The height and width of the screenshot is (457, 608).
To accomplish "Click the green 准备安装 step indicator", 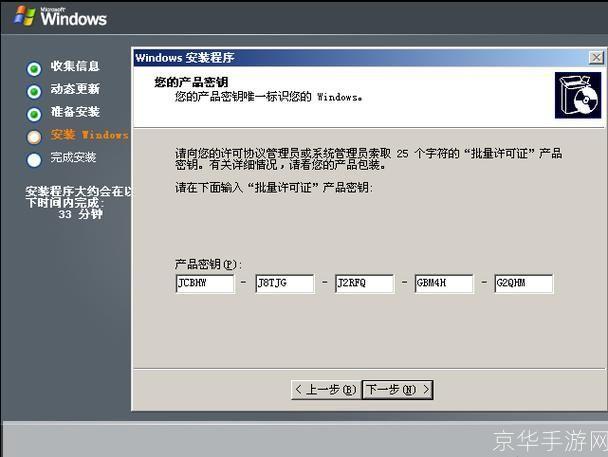I will [34, 115].
